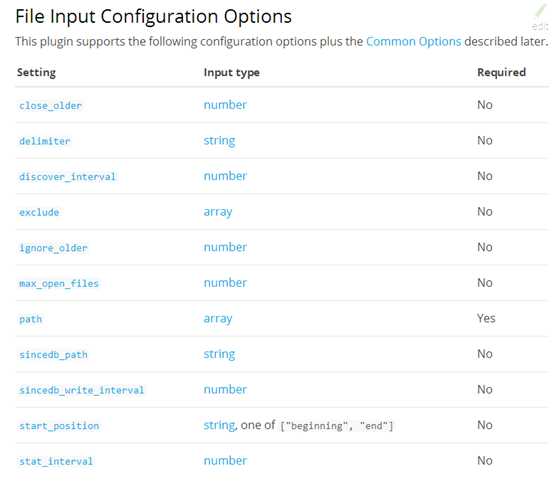Open the stat_interval setting link
Image resolution: width=554 pixels, height=486 pixels.
click(x=56, y=461)
